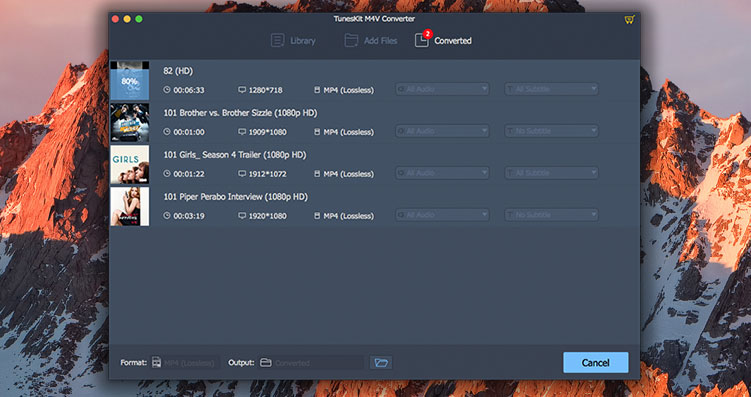Click the folder icon in Output field

(x=265, y=363)
